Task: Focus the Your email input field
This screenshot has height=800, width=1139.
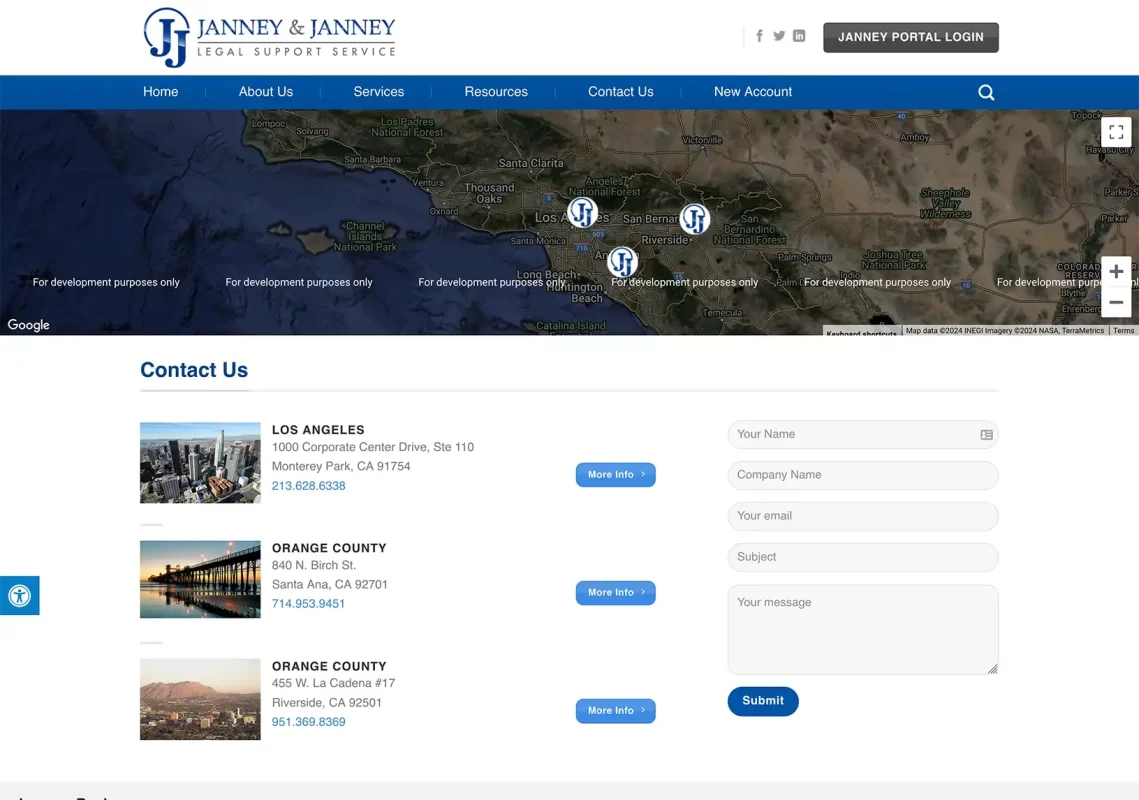Action: (863, 516)
